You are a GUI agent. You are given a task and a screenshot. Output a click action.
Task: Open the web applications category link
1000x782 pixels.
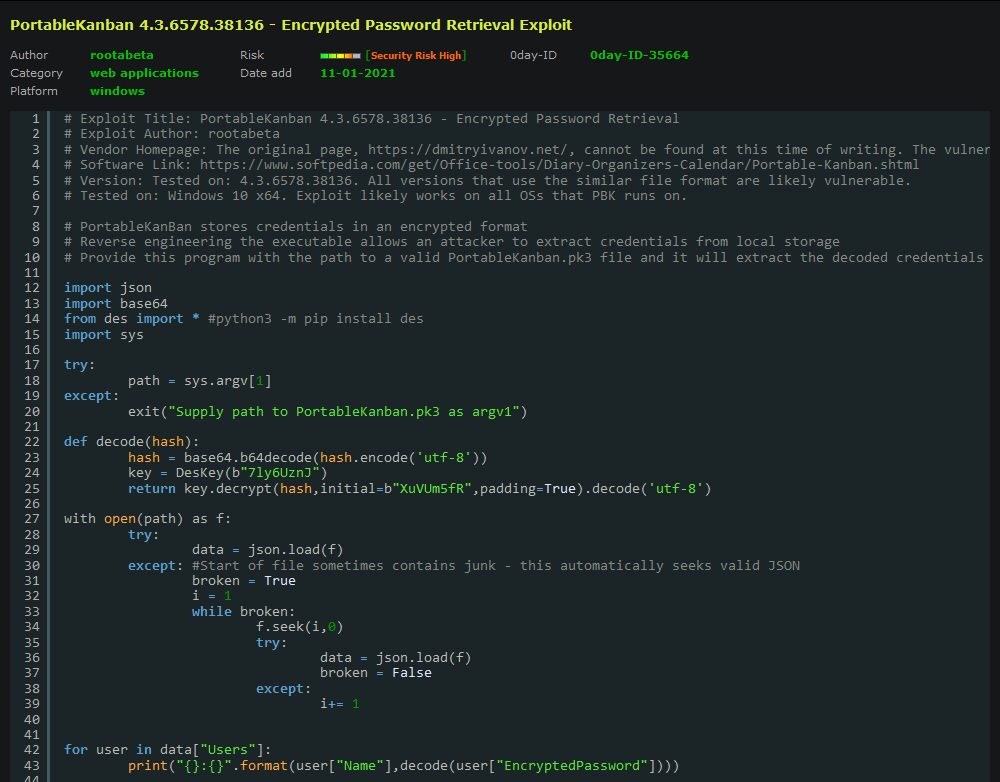point(144,73)
